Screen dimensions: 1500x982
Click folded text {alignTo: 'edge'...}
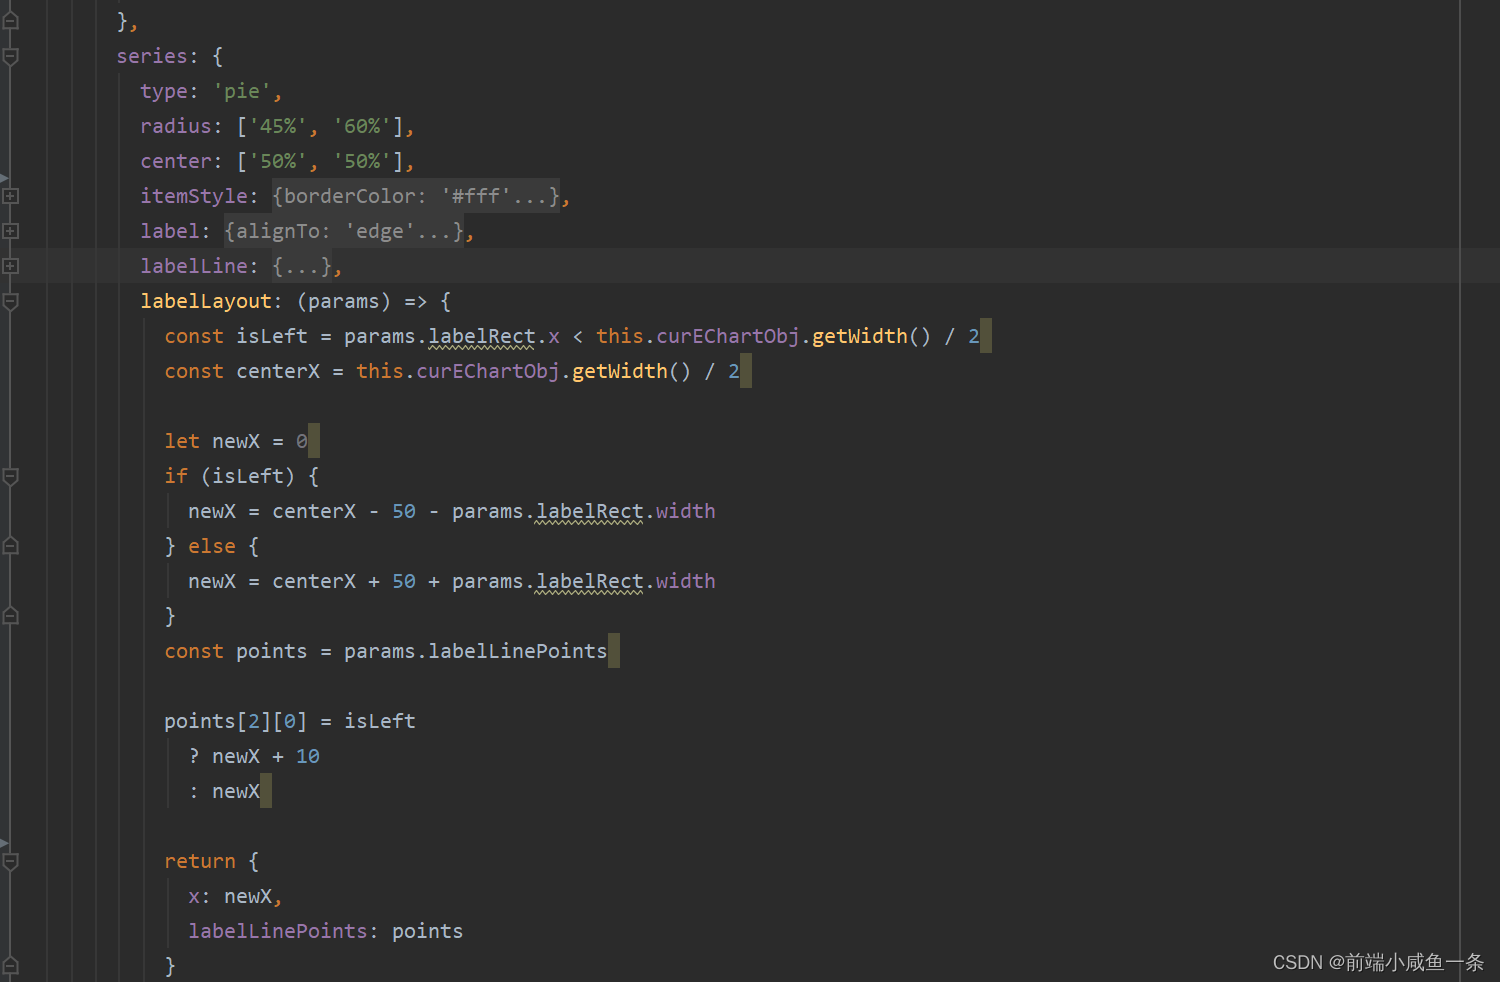[344, 231]
